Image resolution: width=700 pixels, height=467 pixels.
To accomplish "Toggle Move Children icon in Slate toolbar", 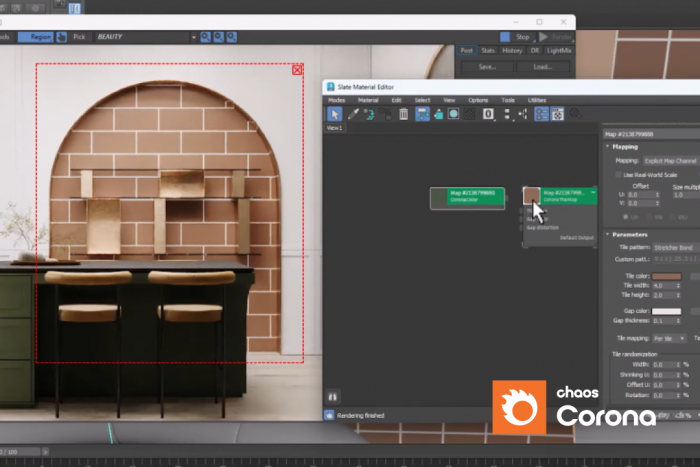I will click(x=422, y=114).
